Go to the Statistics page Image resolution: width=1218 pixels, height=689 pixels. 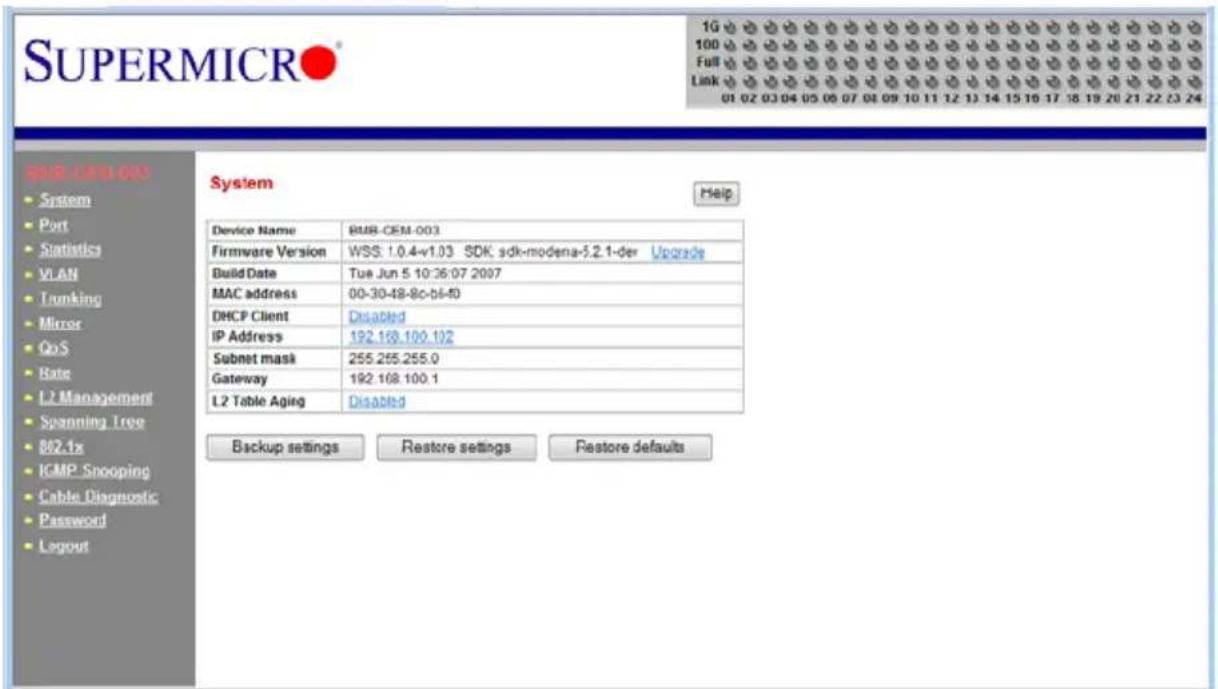click(x=70, y=248)
